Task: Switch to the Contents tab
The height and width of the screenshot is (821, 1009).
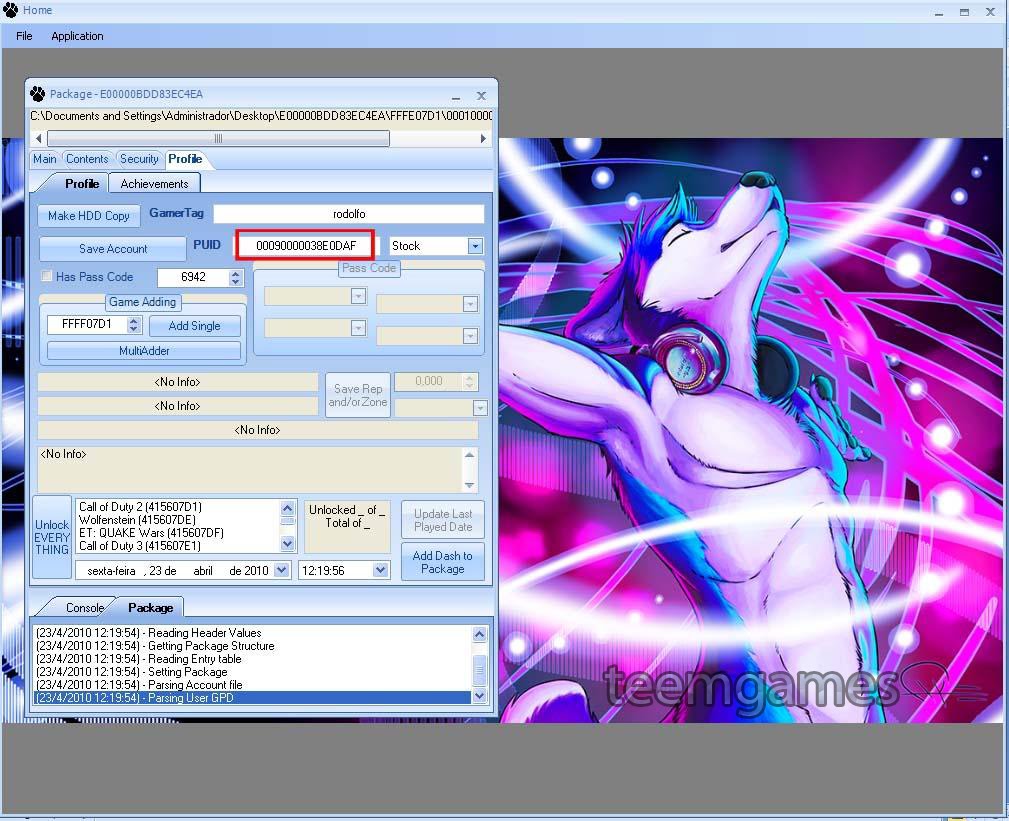Action: 87,158
